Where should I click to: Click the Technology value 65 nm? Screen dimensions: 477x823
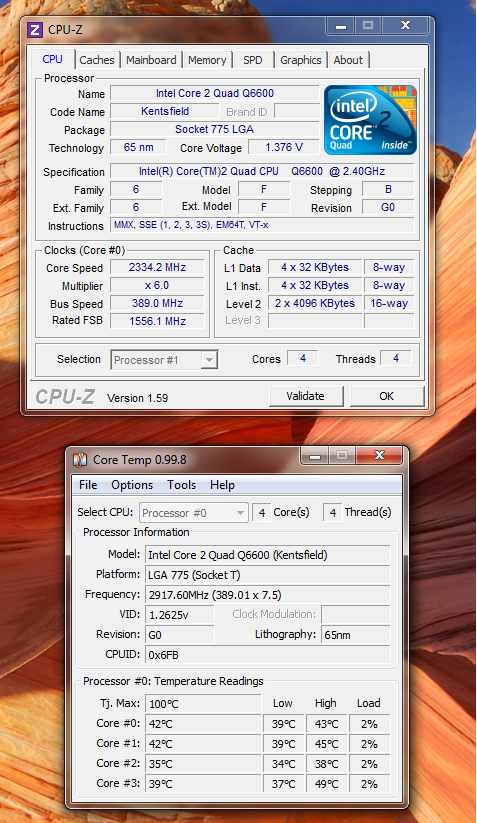[139, 147]
